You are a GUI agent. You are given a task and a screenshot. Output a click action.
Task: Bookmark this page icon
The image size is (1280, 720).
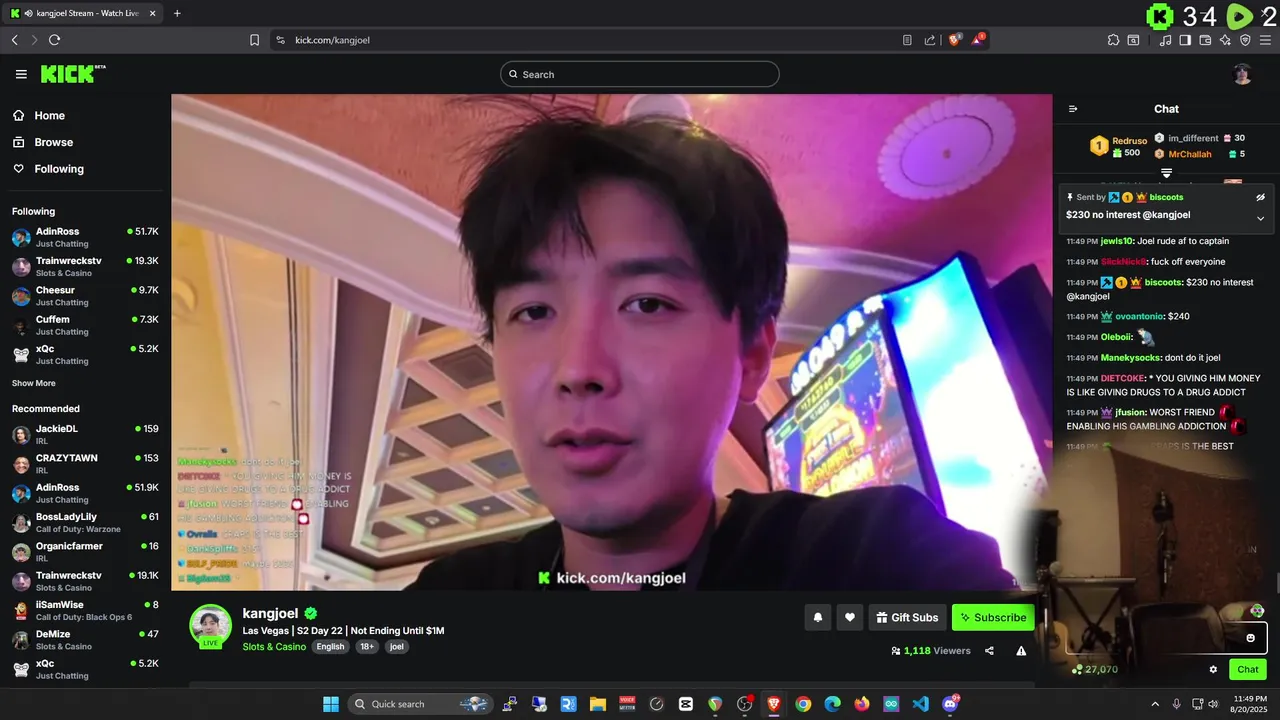[255, 40]
